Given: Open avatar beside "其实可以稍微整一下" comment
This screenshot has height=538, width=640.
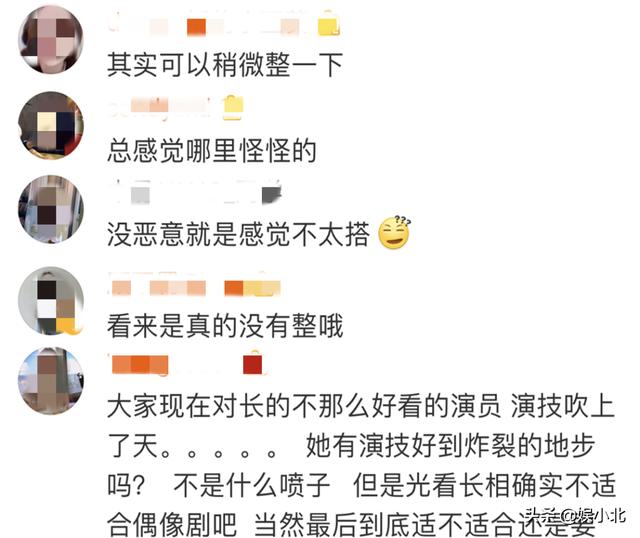Looking at the screenshot, I should click(x=51, y=40).
